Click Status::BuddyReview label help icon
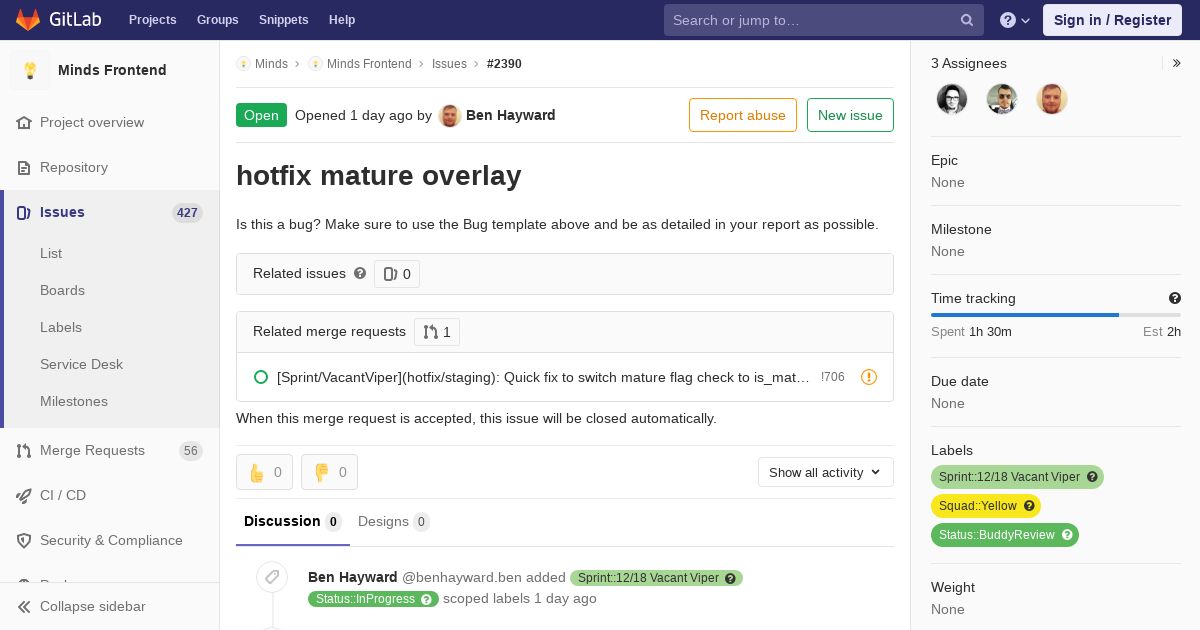Viewport: 1200px width, 630px height. pyautogui.click(x=1067, y=535)
